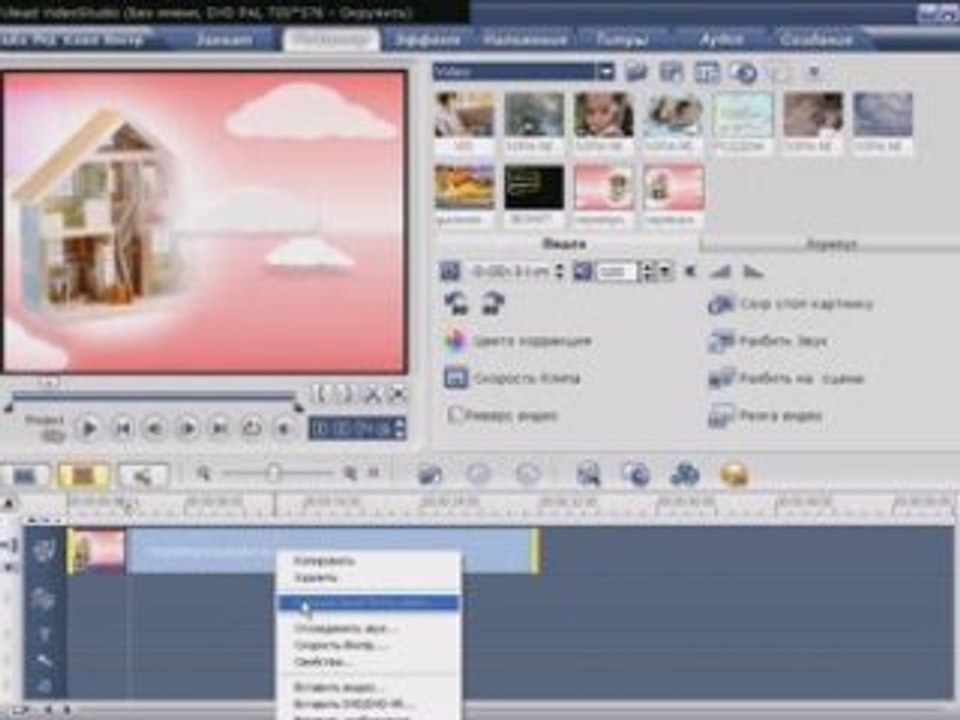This screenshot has width=960, height=720.
Task: Open Цвета коррекция color settings
Action: (517, 340)
